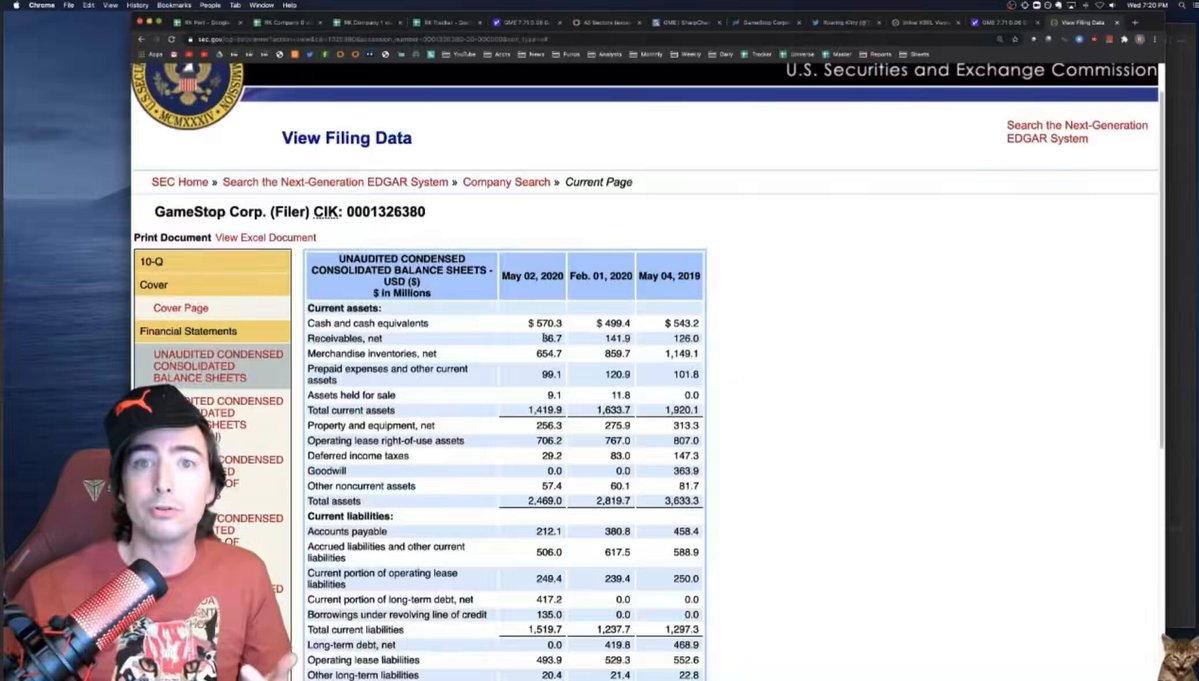Click the Goodwill value 363.9

tap(686, 471)
